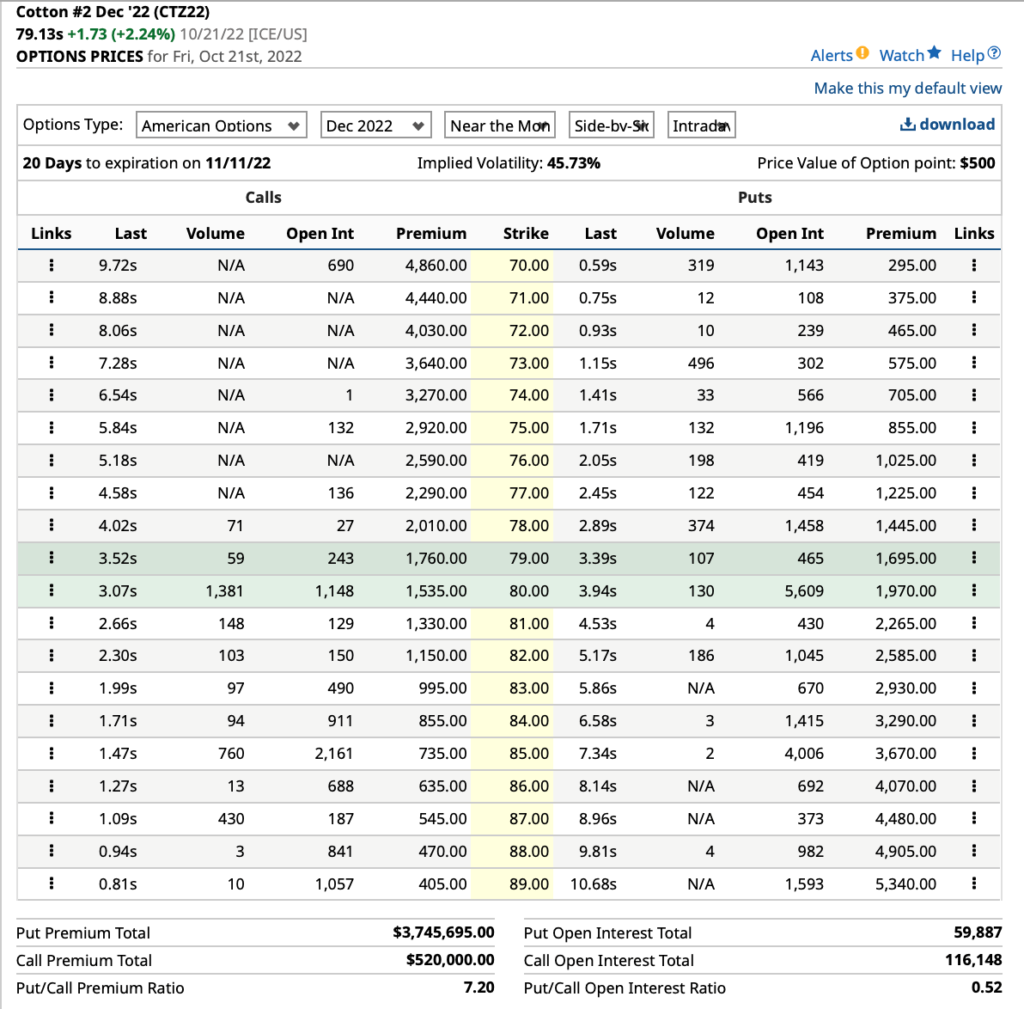Open calls links menu for strike 80.00
The width and height of the screenshot is (1024, 1009).
click(52, 591)
